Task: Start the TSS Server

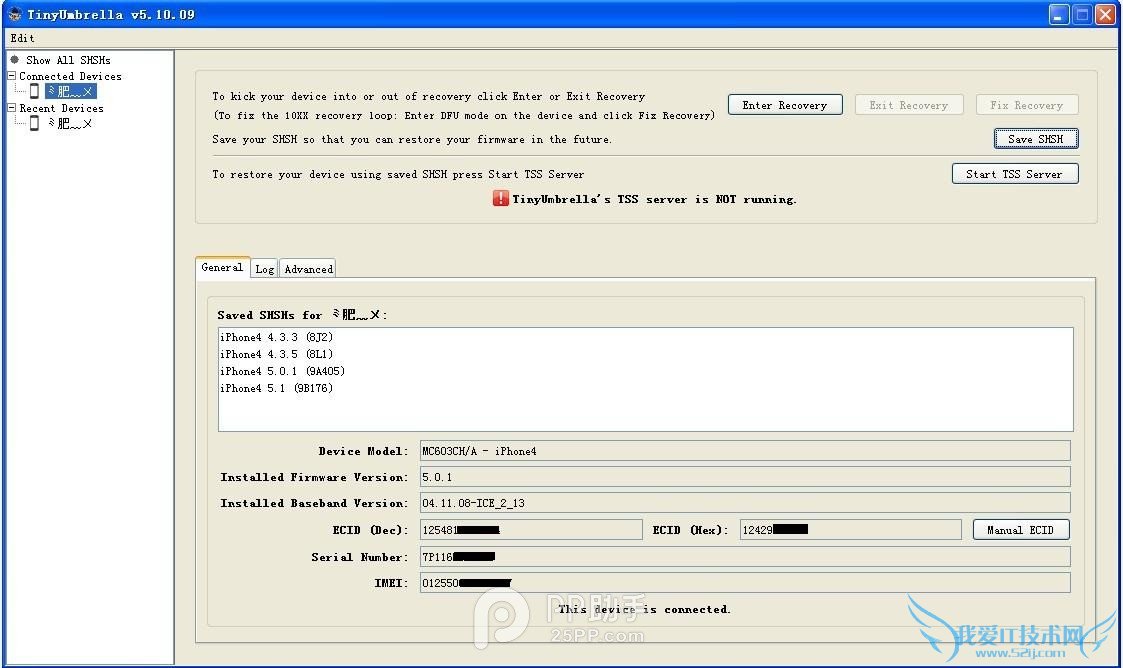Action: click(x=1014, y=174)
